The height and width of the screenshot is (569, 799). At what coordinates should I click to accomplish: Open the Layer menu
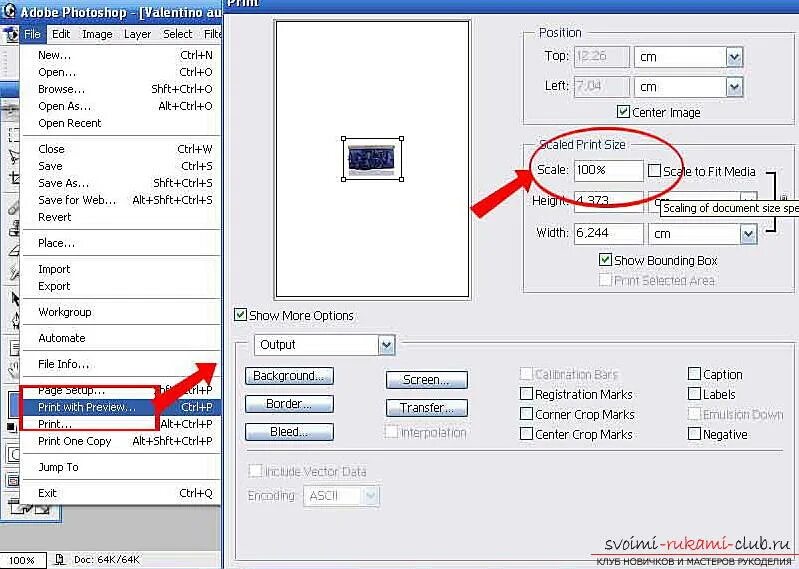(x=138, y=34)
